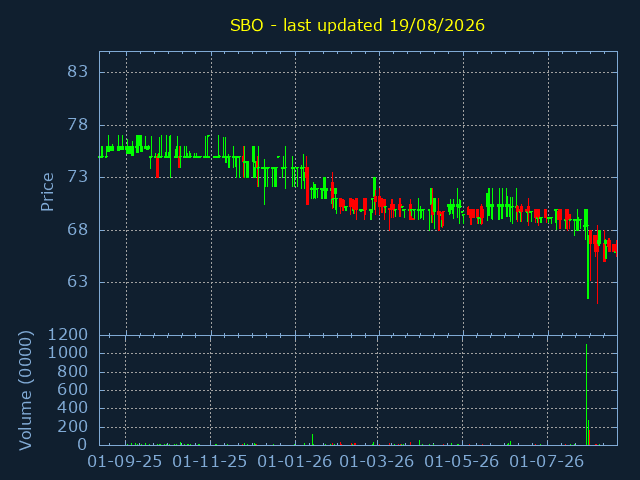Select the 01-11-25 date label

click(x=210, y=462)
